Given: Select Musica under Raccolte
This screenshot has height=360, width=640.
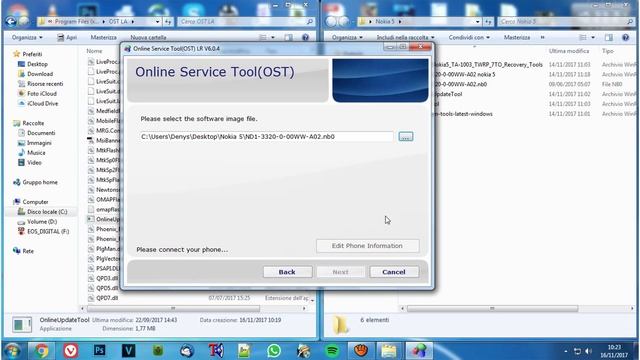Looking at the screenshot, I should click(36, 152).
